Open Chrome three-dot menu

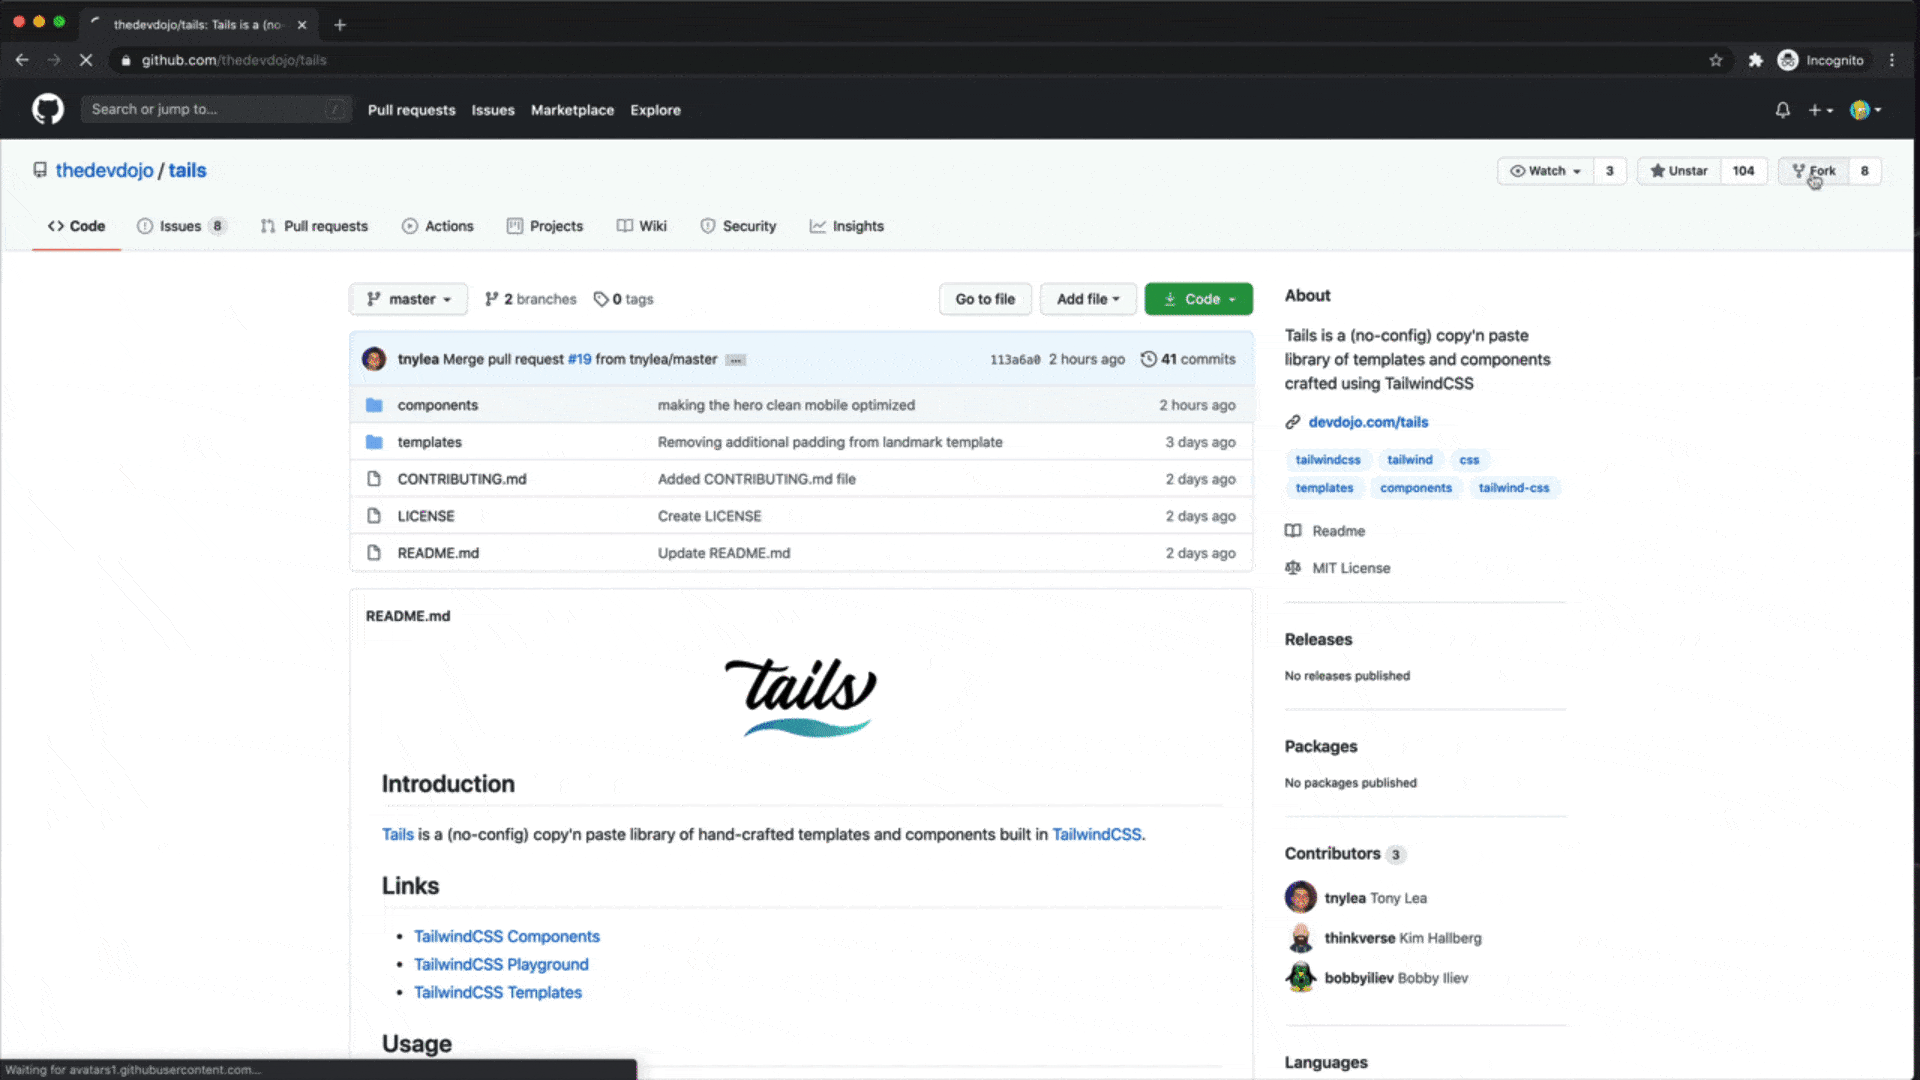pos(1892,60)
